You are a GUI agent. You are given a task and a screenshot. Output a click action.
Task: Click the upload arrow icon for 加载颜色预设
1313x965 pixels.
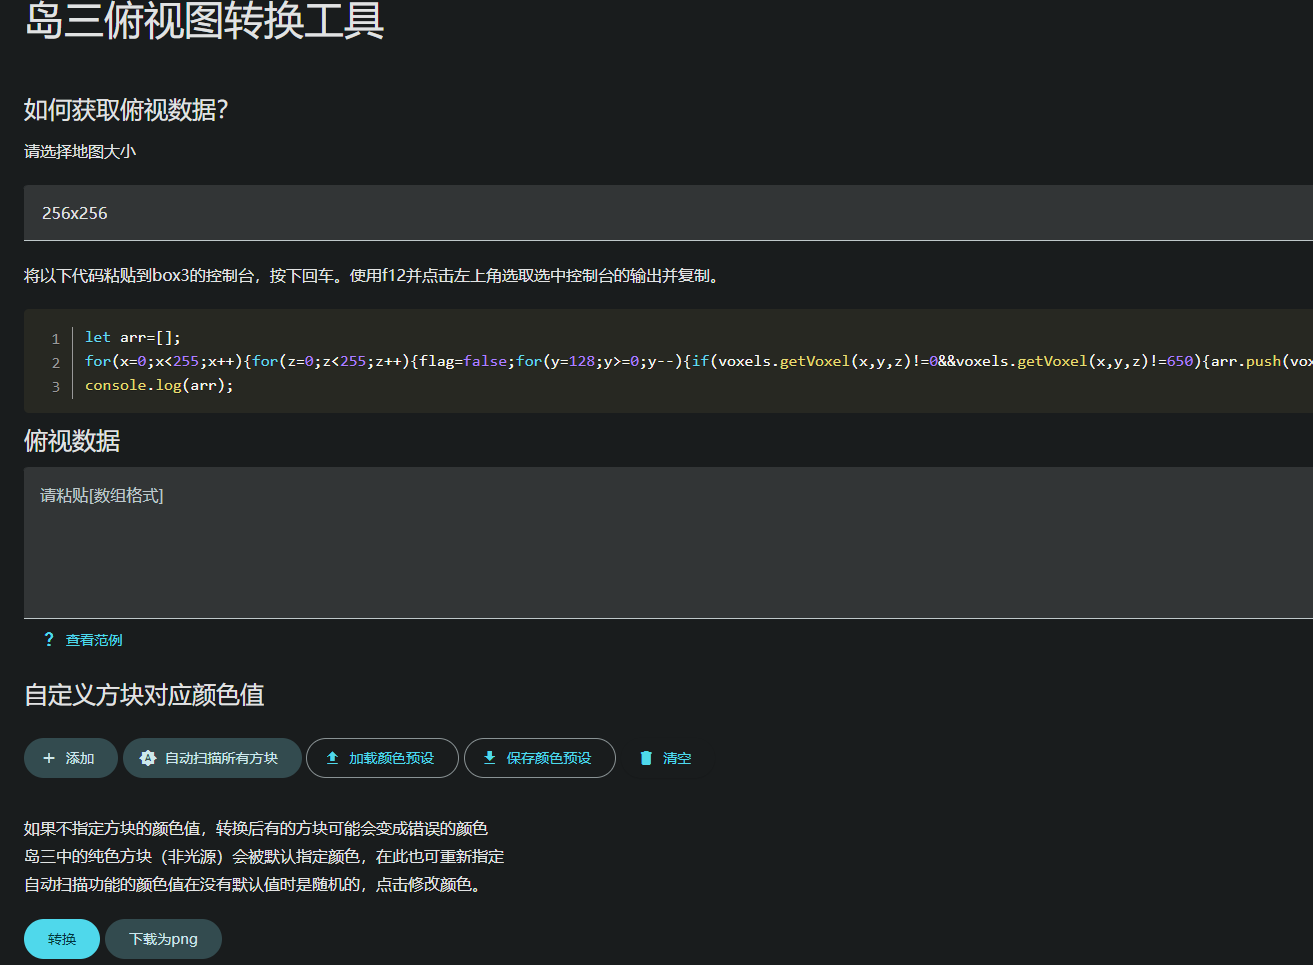(x=333, y=758)
